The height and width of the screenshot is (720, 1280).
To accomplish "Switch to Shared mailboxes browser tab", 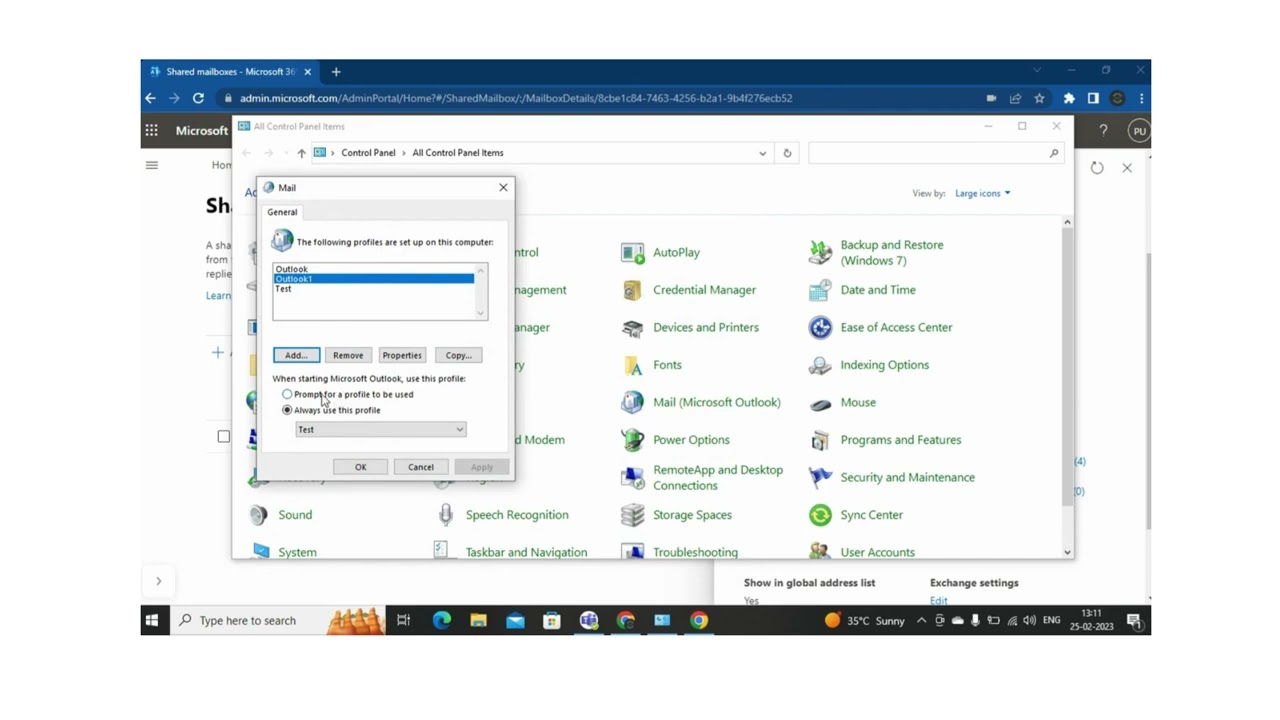I will click(x=230, y=72).
